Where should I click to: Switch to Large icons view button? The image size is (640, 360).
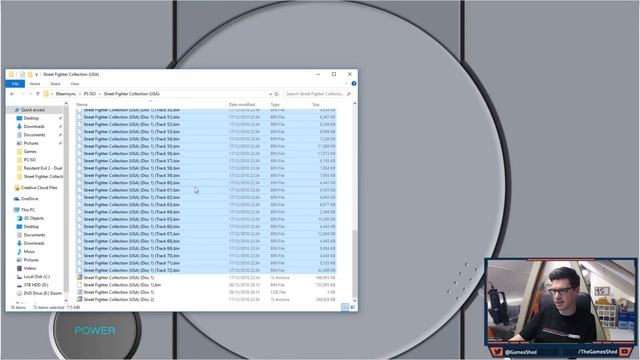tap(353, 307)
